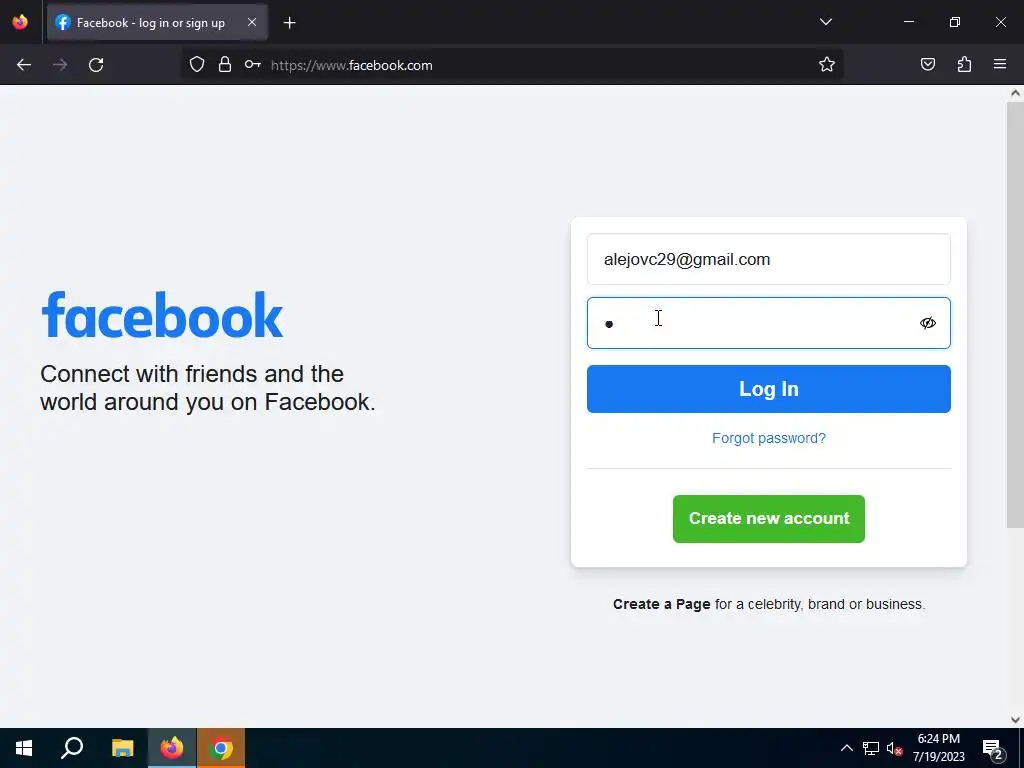This screenshot has height=768, width=1024.
Task: Open the Save to Pocket icon
Action: point(927,64)
